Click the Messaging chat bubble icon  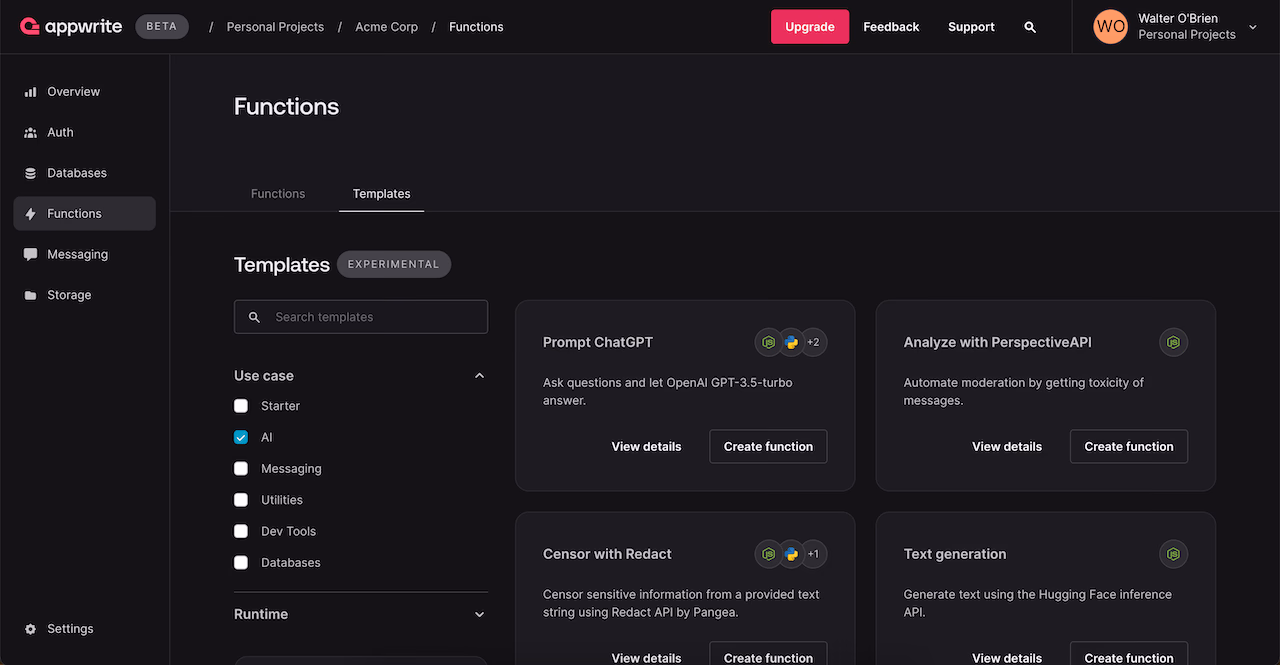30,254
